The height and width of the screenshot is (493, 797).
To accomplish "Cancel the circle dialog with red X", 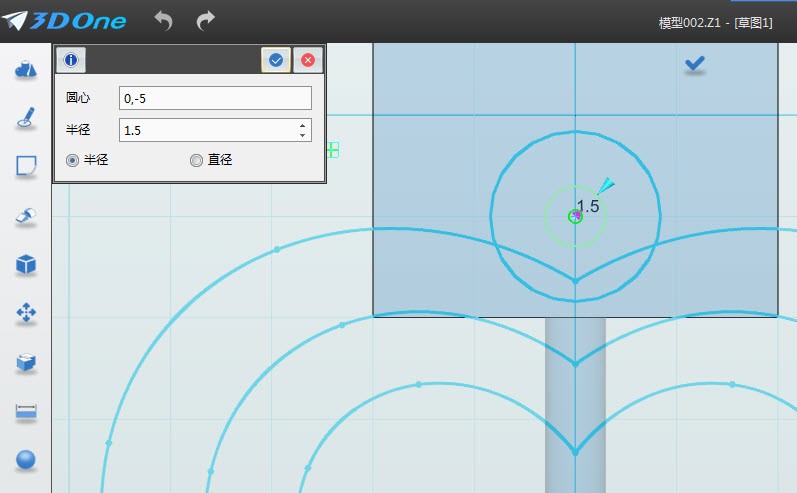I will pos(308,60).
